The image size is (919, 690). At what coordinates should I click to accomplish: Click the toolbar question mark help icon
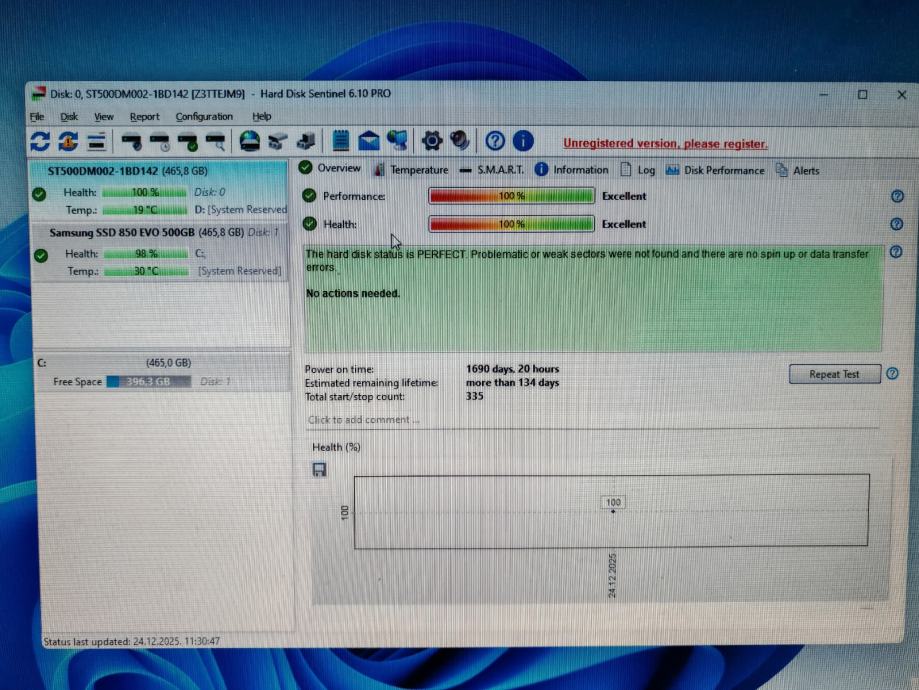(495, 141)
